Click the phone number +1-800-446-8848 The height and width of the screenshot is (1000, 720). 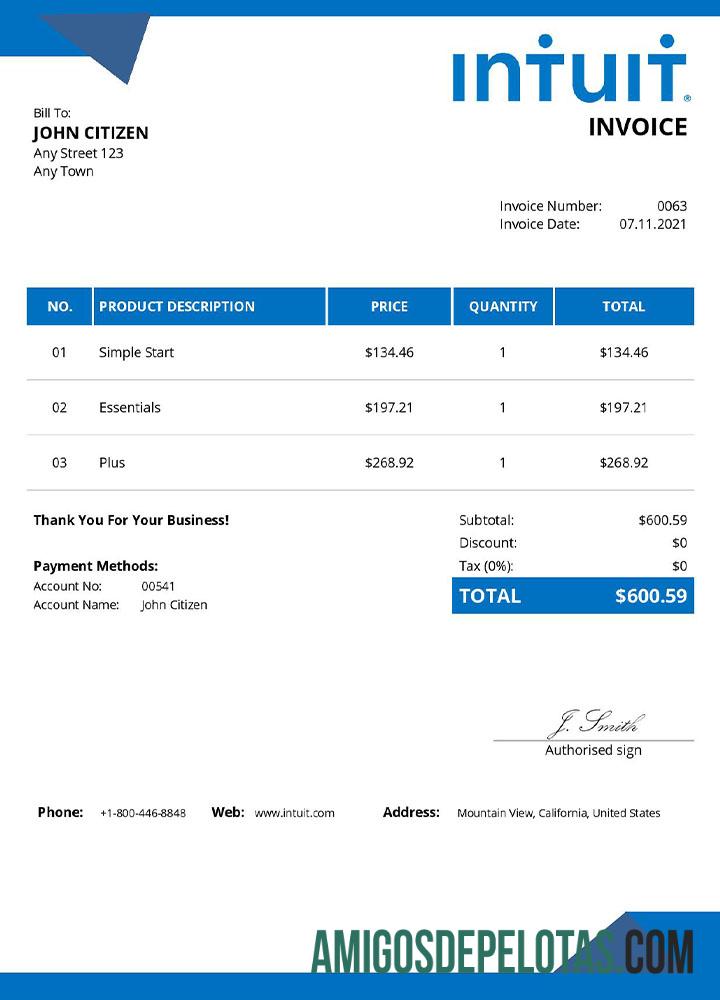143,813
